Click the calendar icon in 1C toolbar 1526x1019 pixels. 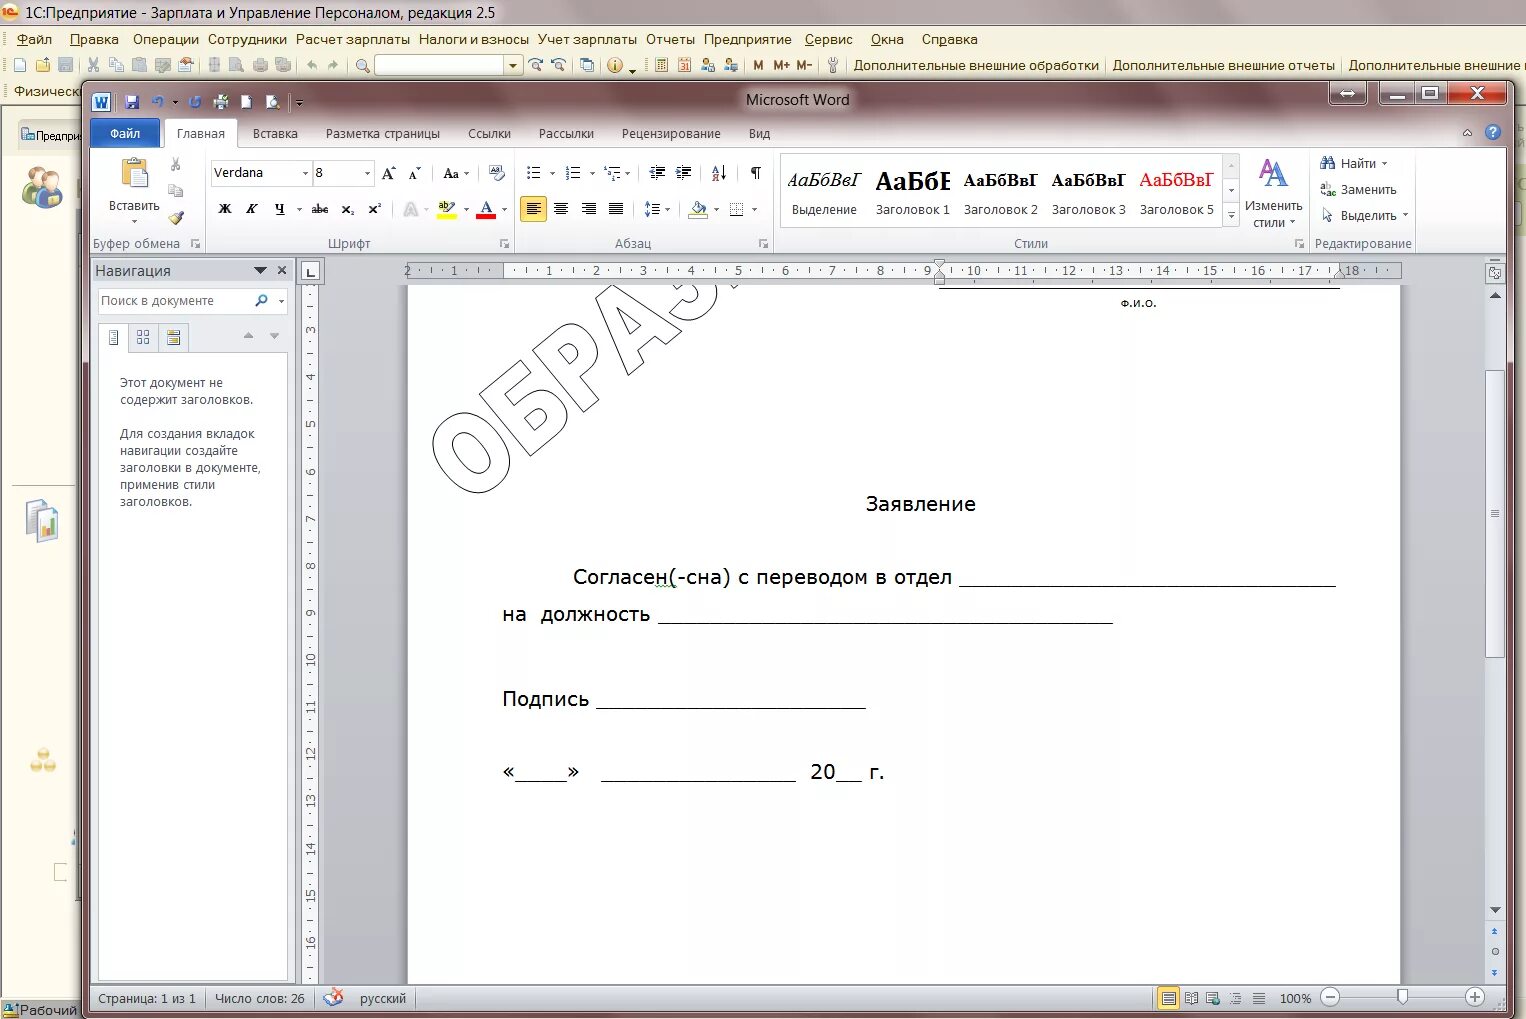684,65
